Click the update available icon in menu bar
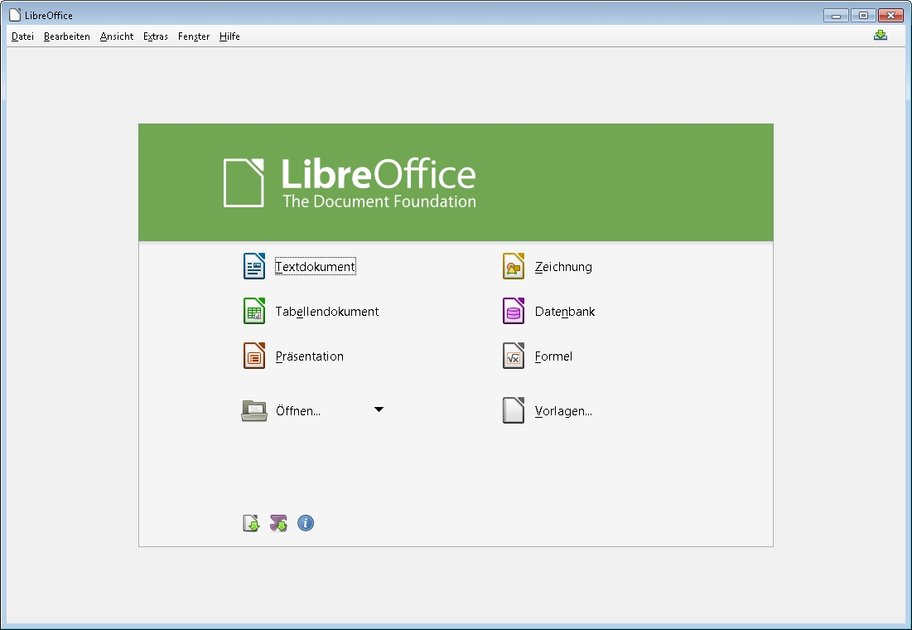 click(x=881, y=35)
